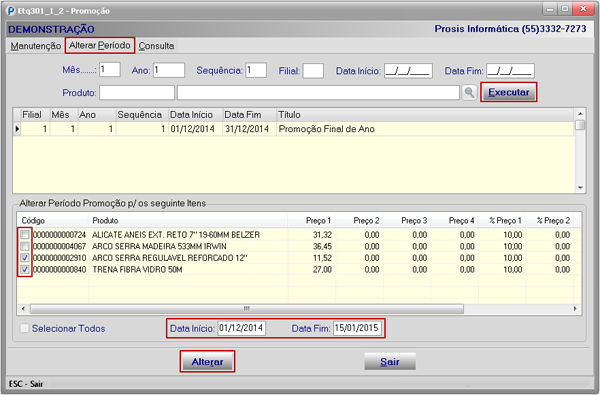
Task: Click the Sair button
Action: point(390,362)
